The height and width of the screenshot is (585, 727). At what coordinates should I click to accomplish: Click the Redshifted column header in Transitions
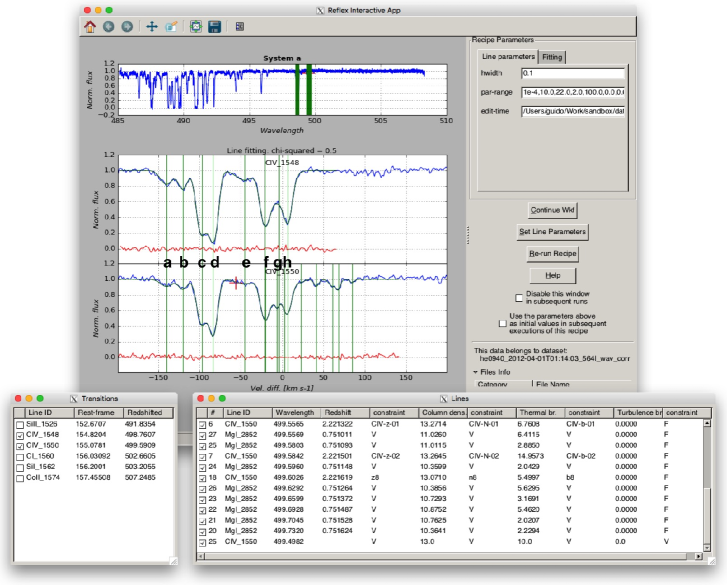[143, 412]
